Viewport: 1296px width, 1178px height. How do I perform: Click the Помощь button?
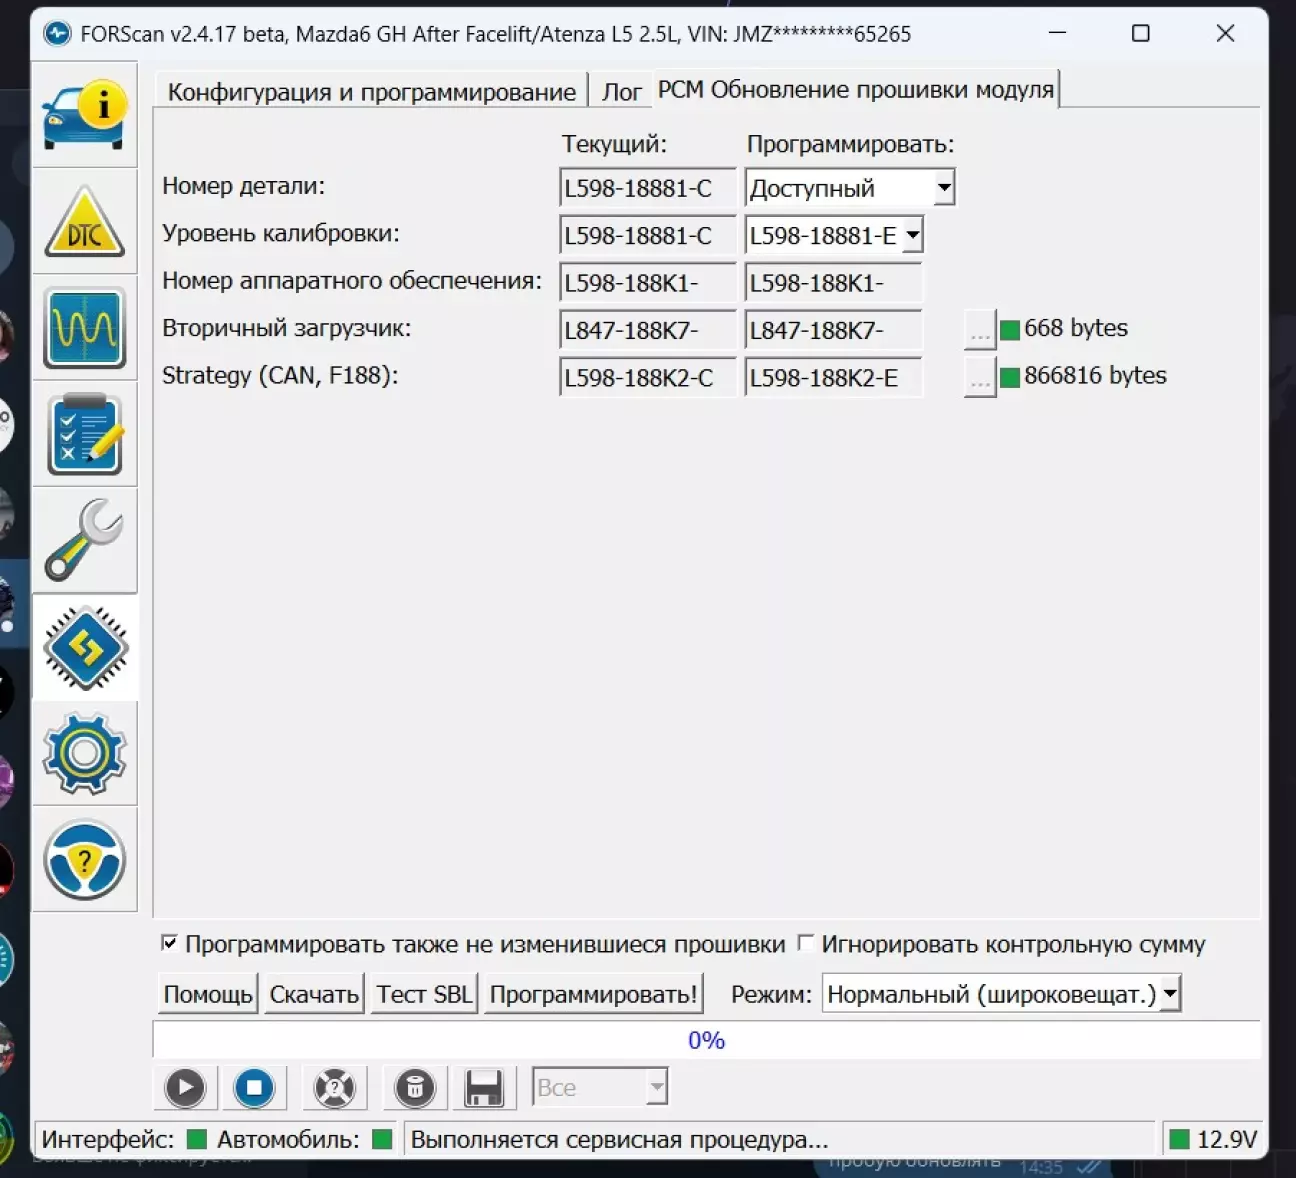click(208, 994)
